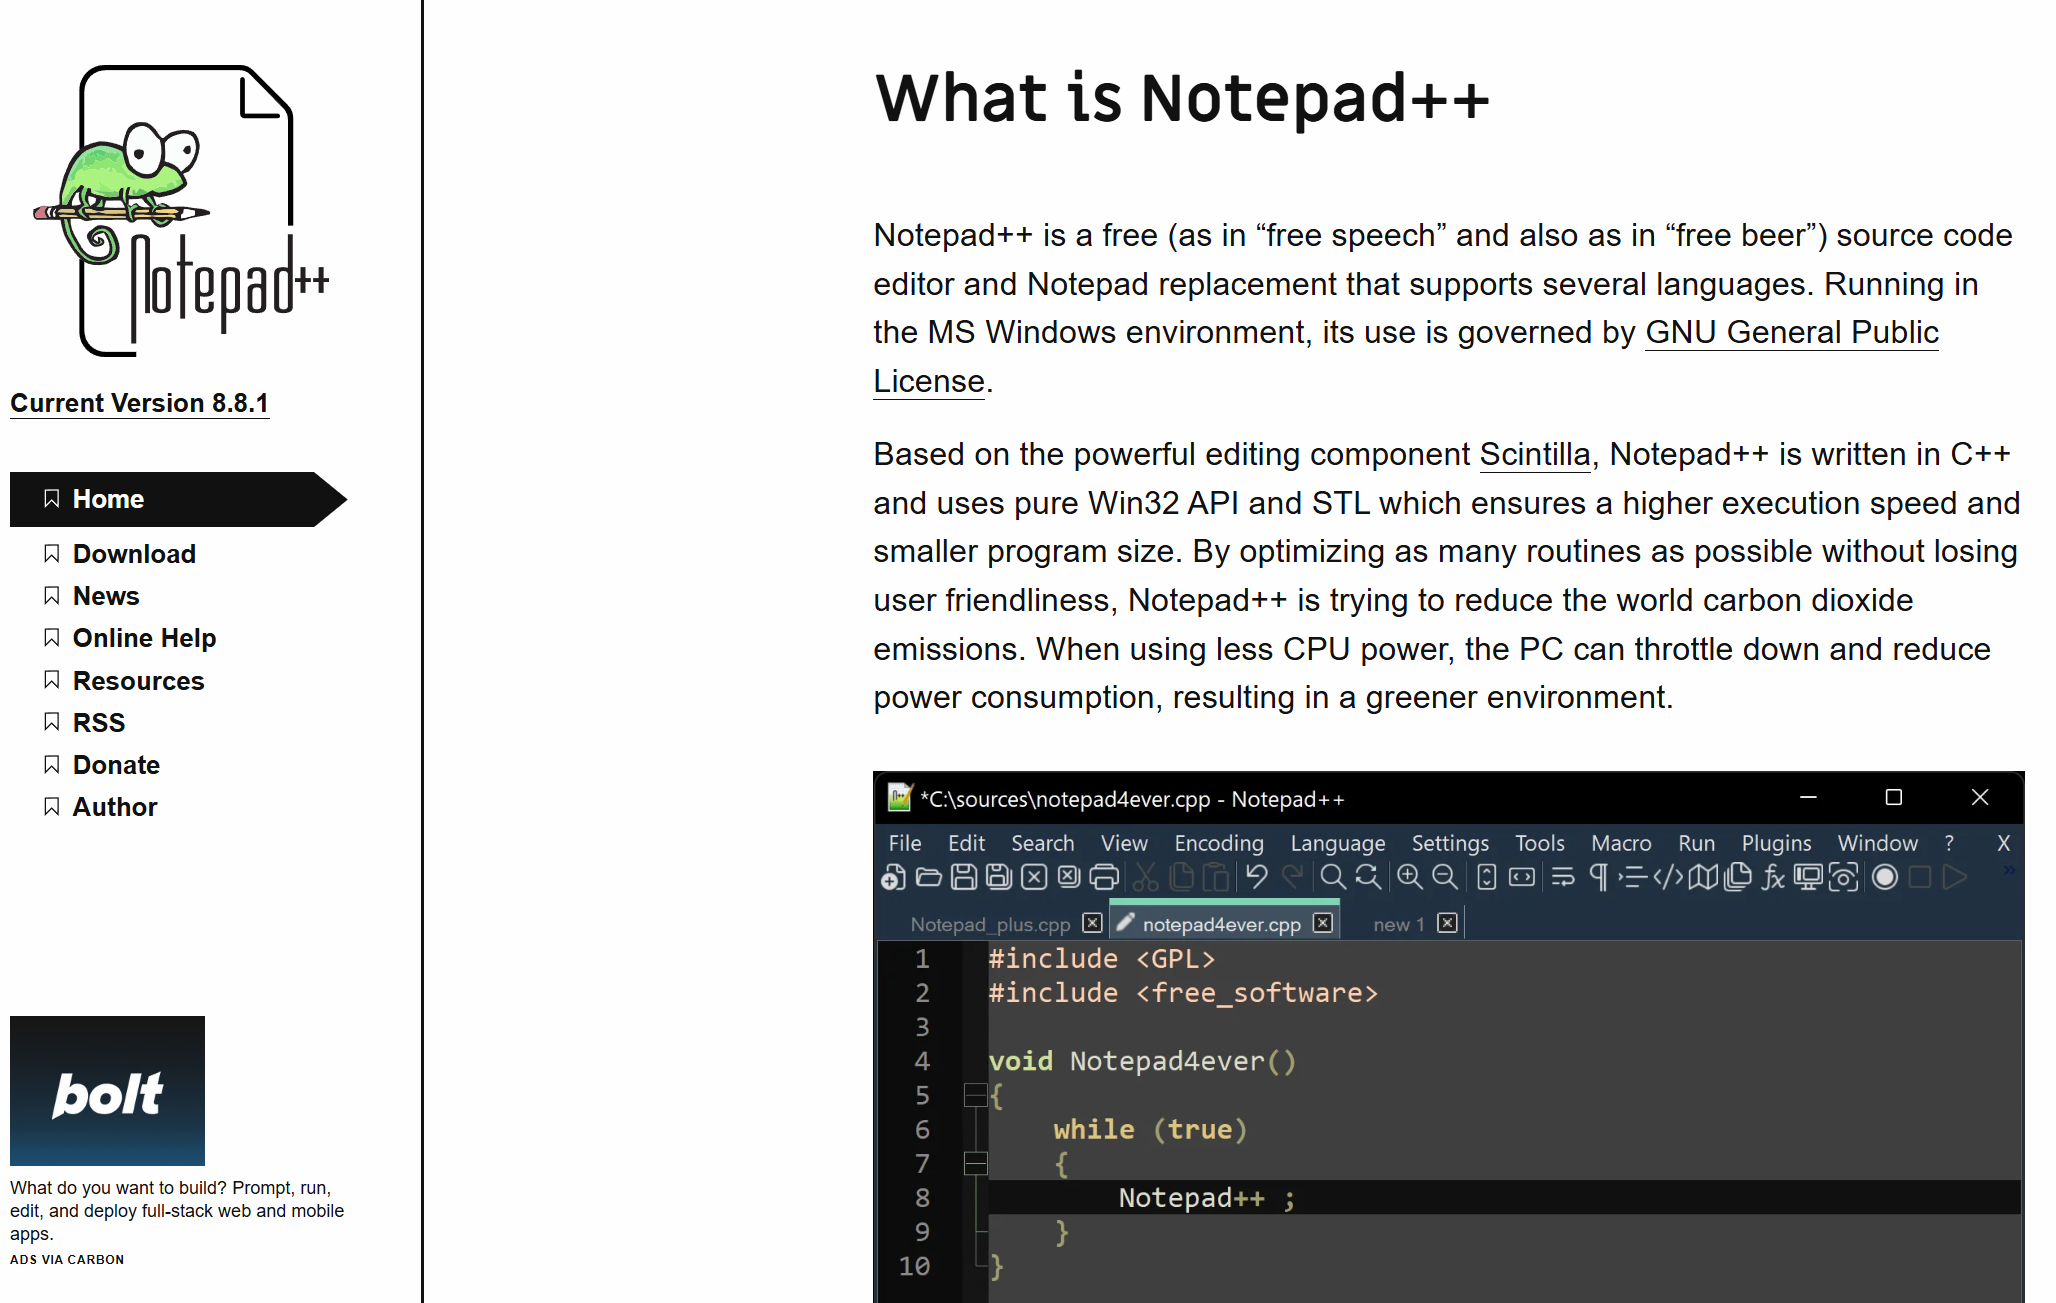Click the Zoom In toolbar icon
Viewport: 2056px width, 1303px height.
pos(1410,877)
